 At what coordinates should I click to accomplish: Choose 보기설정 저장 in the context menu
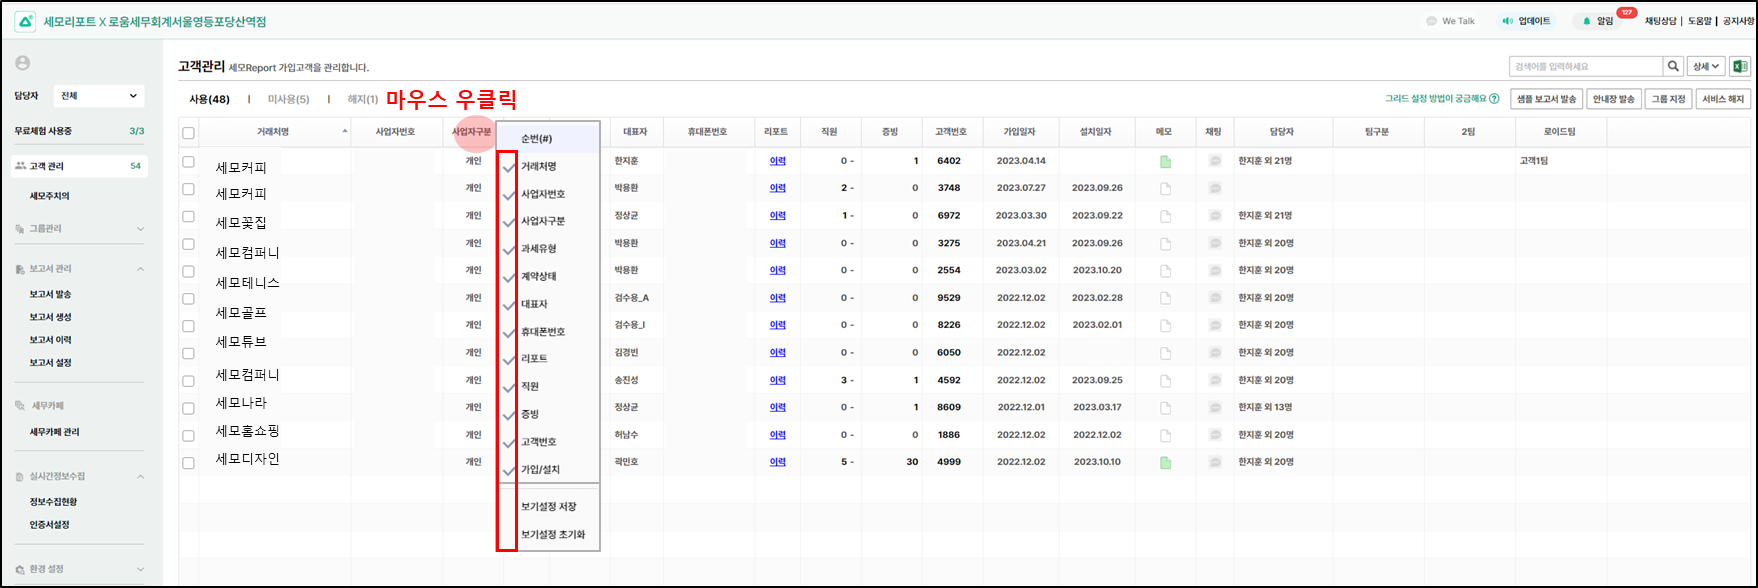tap(548, 507)
